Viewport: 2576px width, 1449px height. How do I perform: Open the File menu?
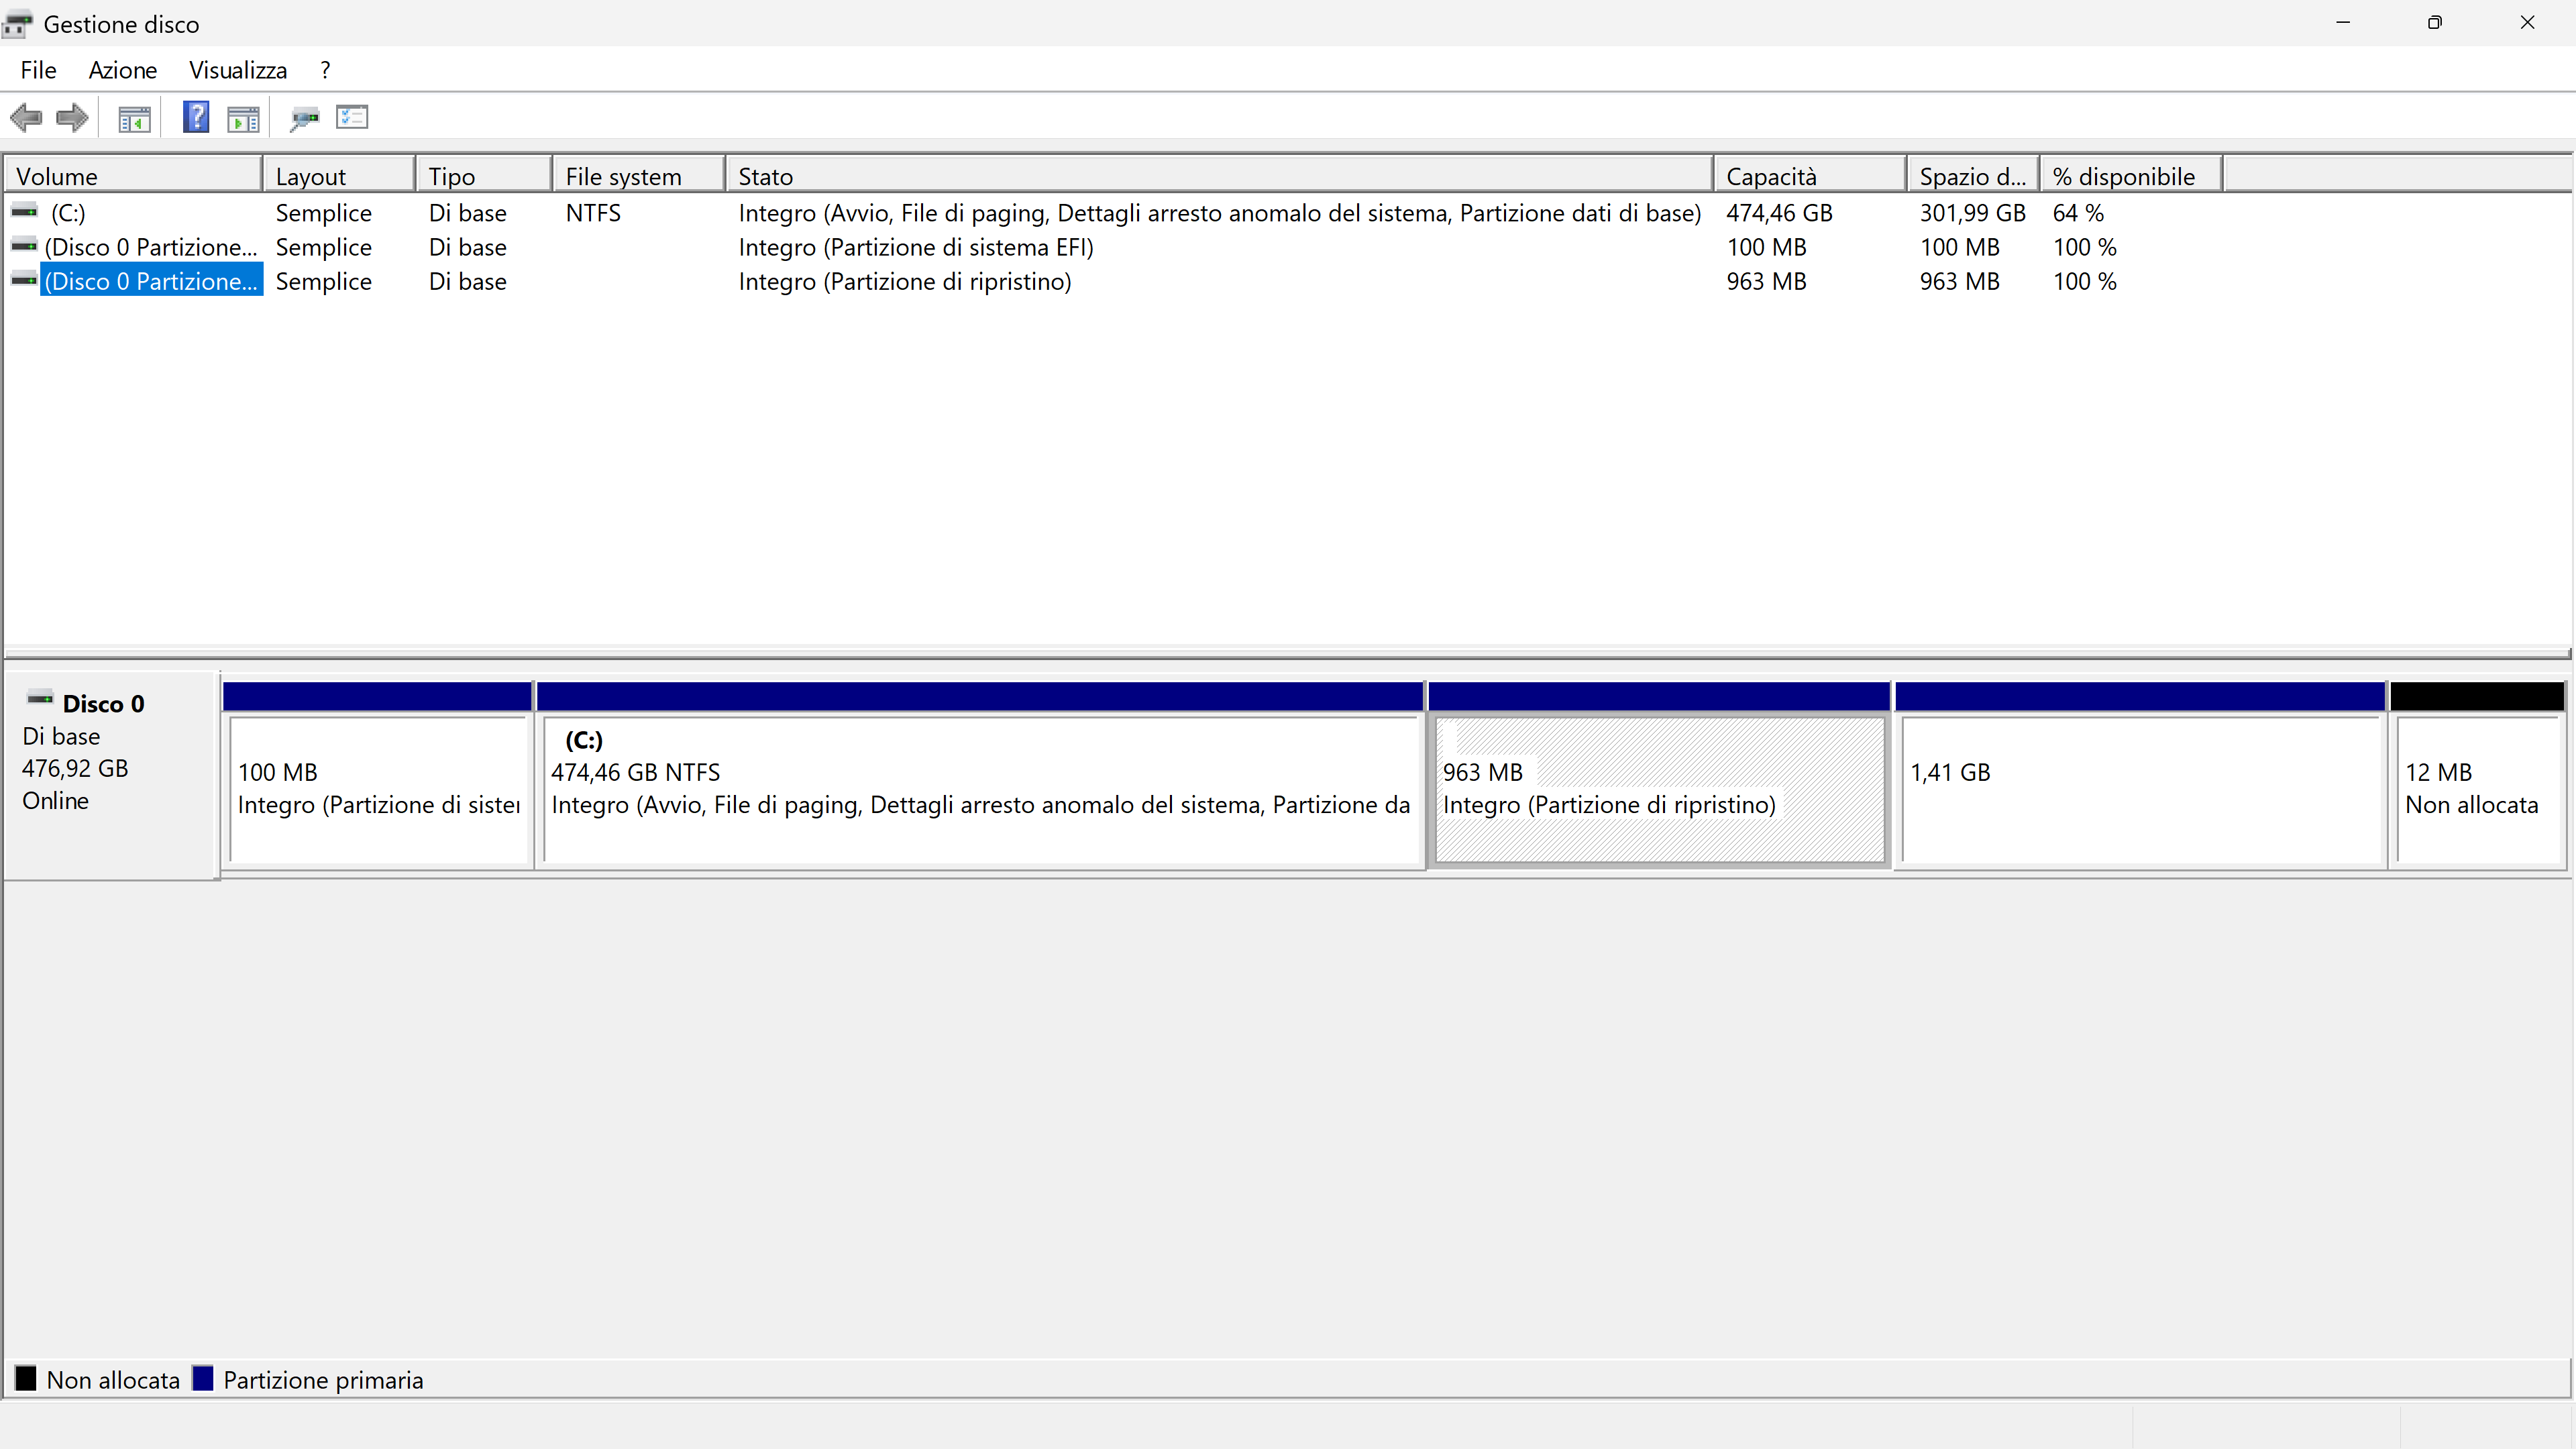38,70
